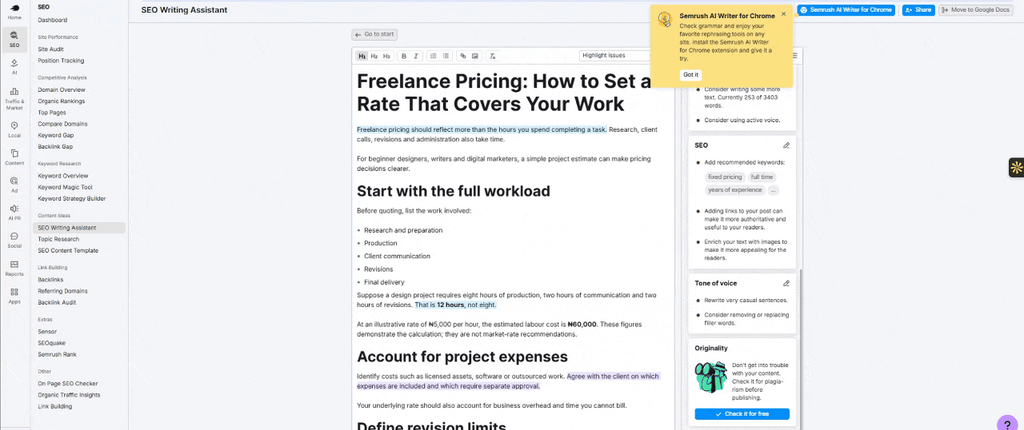Open Dashboard in the SEO menu

52,20
